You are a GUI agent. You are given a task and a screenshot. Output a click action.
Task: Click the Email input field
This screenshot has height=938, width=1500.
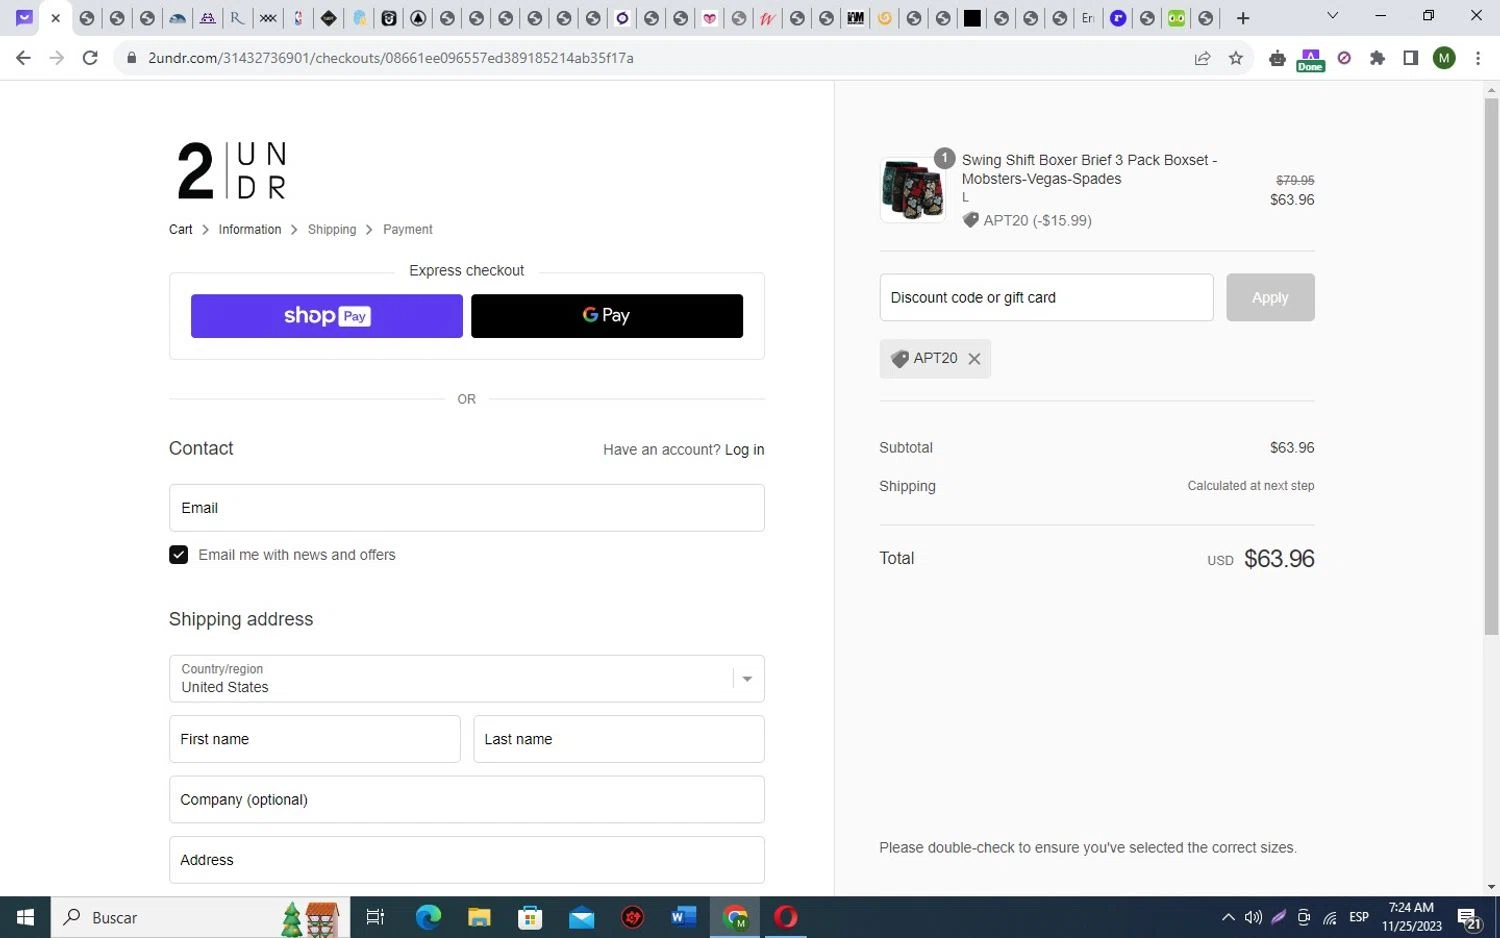pyautogui.click(x=466, y=508)
